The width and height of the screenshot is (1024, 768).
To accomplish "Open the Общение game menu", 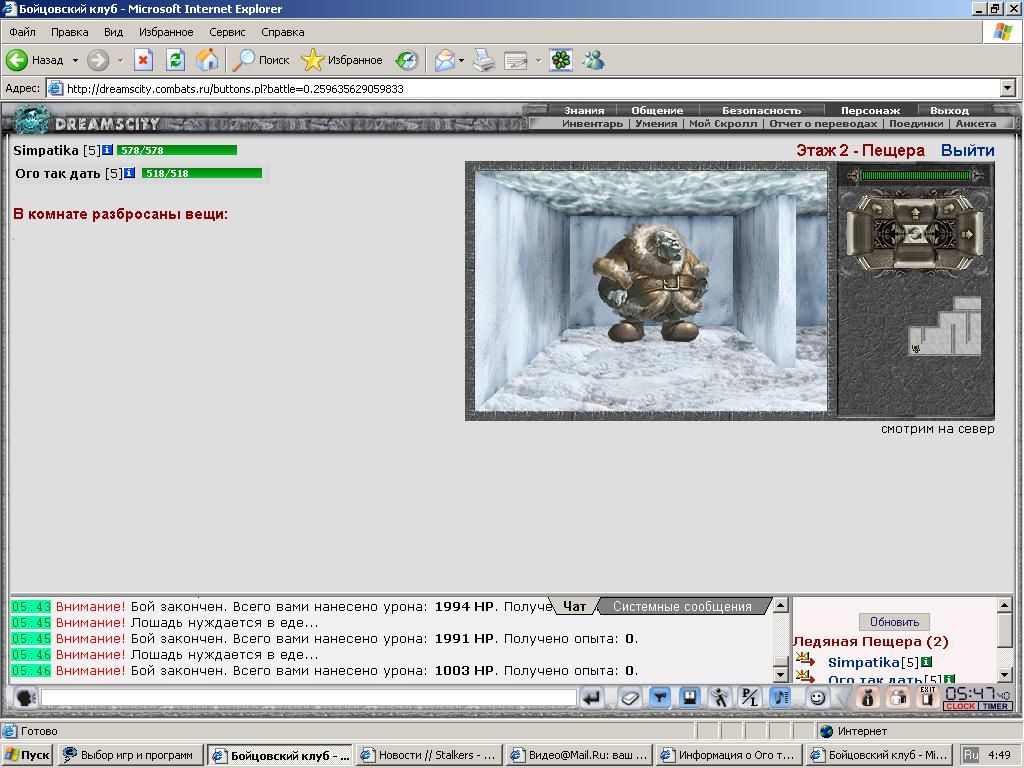I will click(657, 110).
